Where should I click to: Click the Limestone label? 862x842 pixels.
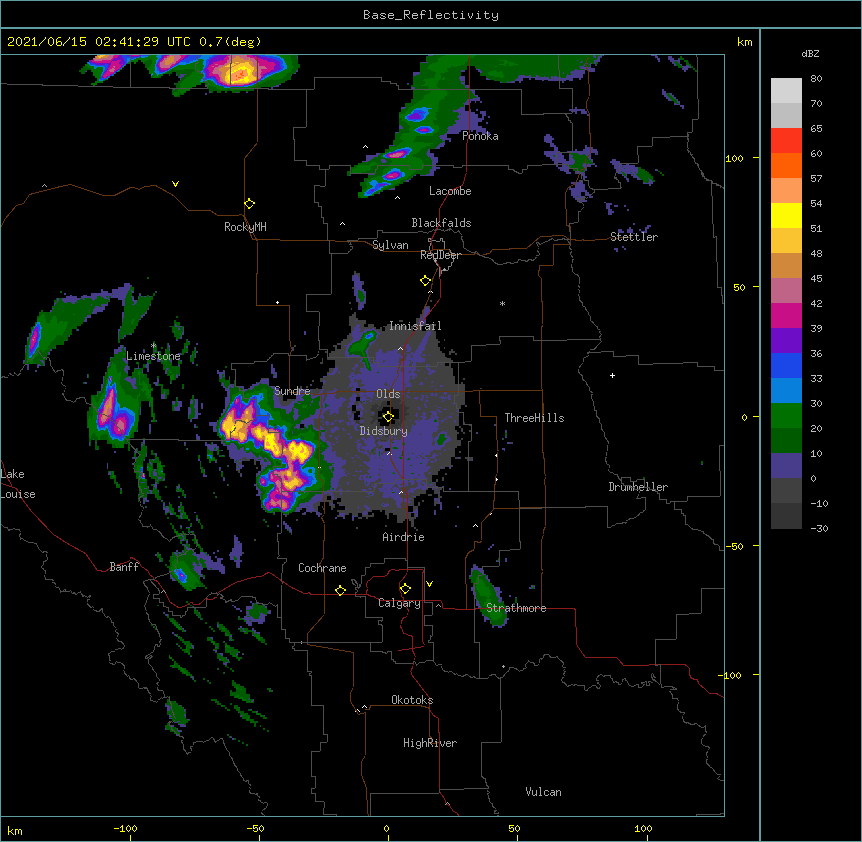(153, 356)
